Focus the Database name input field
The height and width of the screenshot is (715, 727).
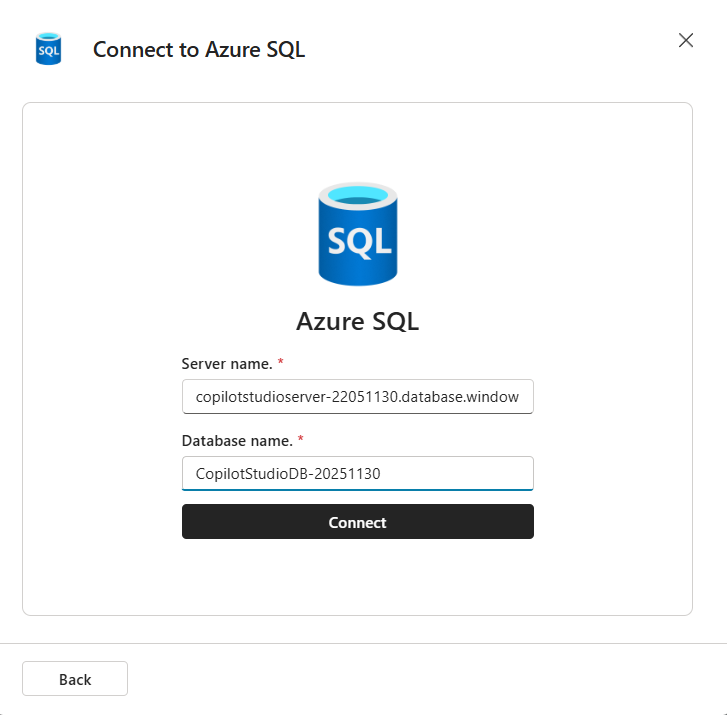tap(357, 474)
